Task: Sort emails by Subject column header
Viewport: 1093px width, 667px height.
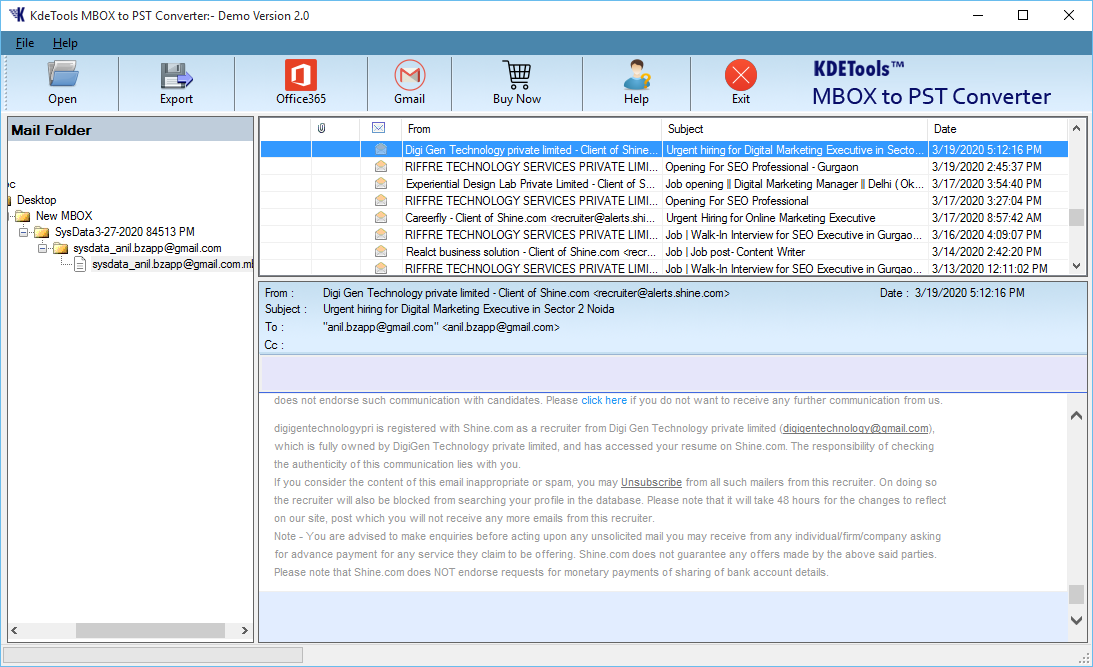Action: (795, 128)
